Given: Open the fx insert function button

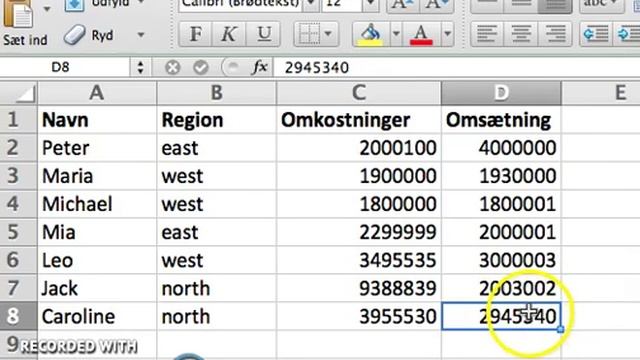Looking at the screenshot, I should tap(260, 67).
